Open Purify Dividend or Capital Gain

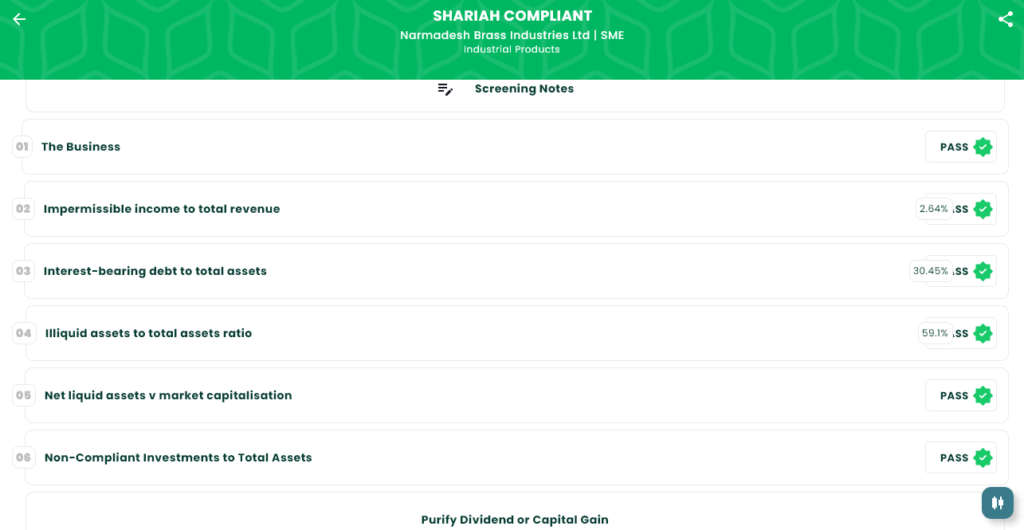click(514, 519)
